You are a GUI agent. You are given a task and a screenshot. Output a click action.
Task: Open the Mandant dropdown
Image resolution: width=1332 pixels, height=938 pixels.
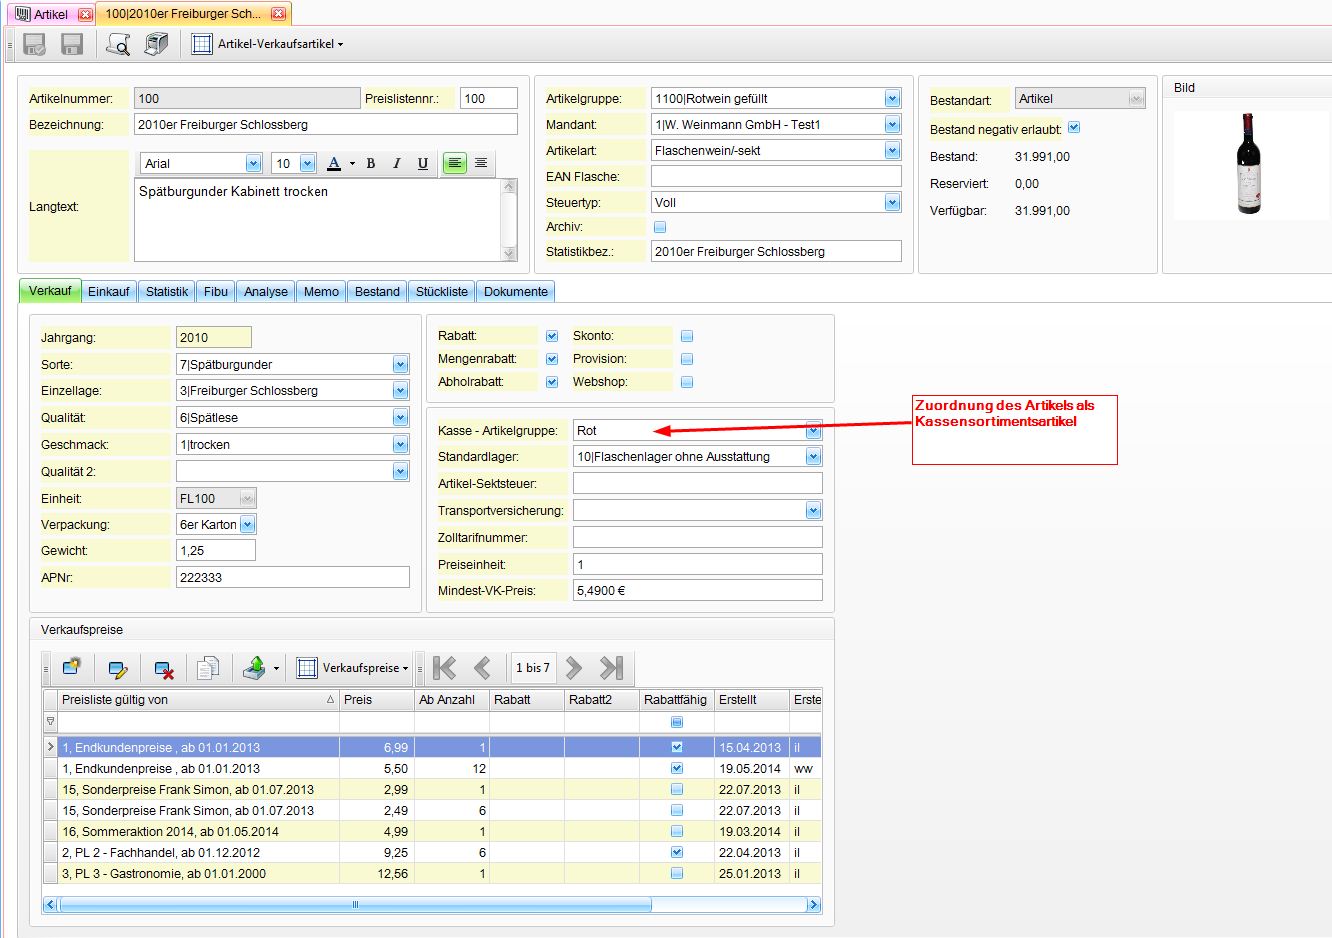pos(892,124)
